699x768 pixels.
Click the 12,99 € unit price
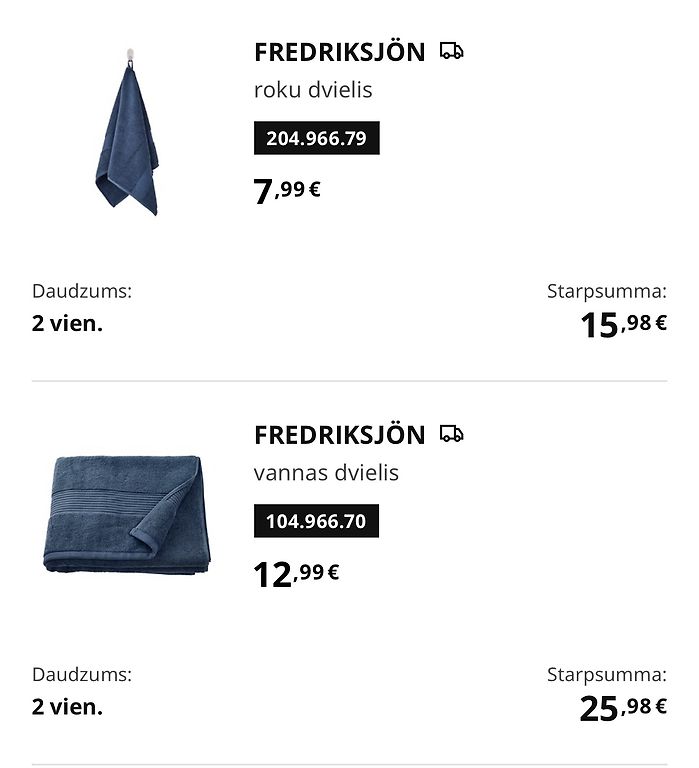[x=296, y=574]
